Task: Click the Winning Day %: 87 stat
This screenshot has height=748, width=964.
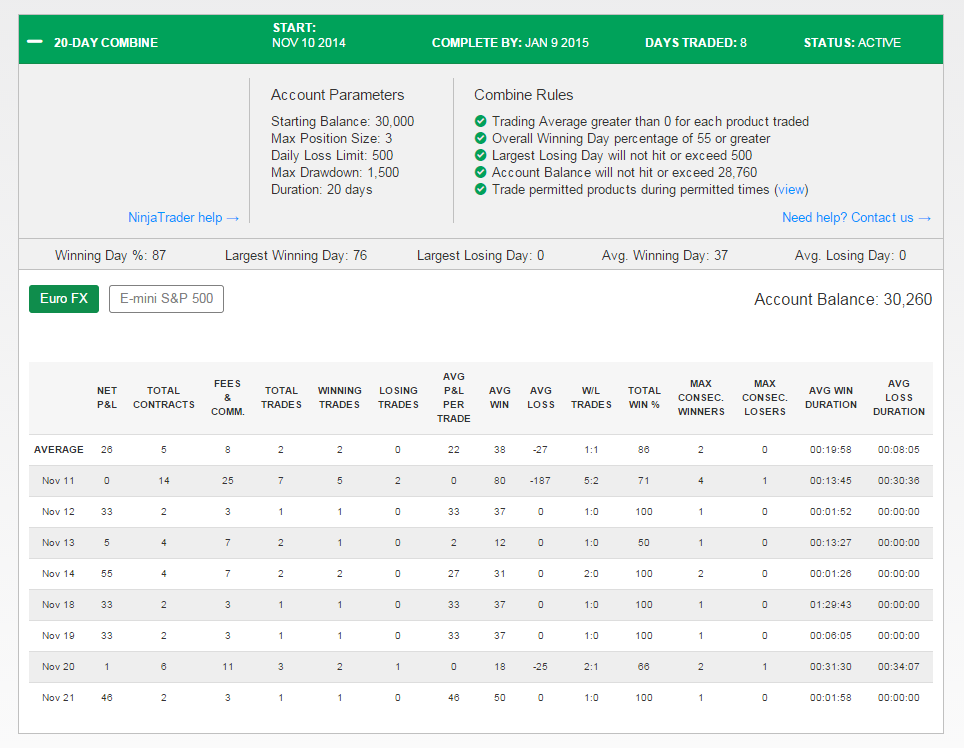Action: [x=111, y=255]
